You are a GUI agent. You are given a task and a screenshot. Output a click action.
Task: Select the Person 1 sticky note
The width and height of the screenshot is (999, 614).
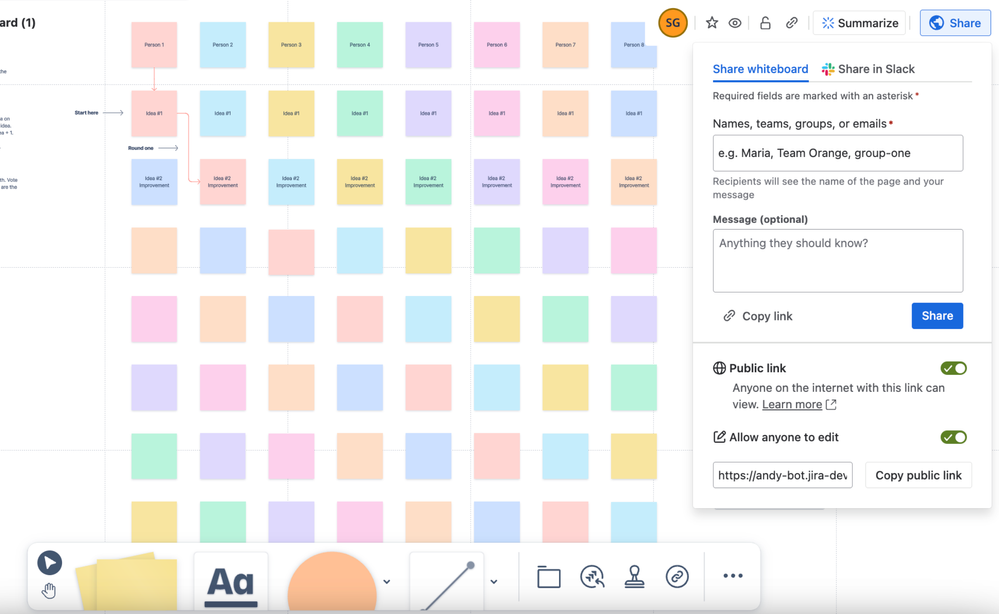154,45
